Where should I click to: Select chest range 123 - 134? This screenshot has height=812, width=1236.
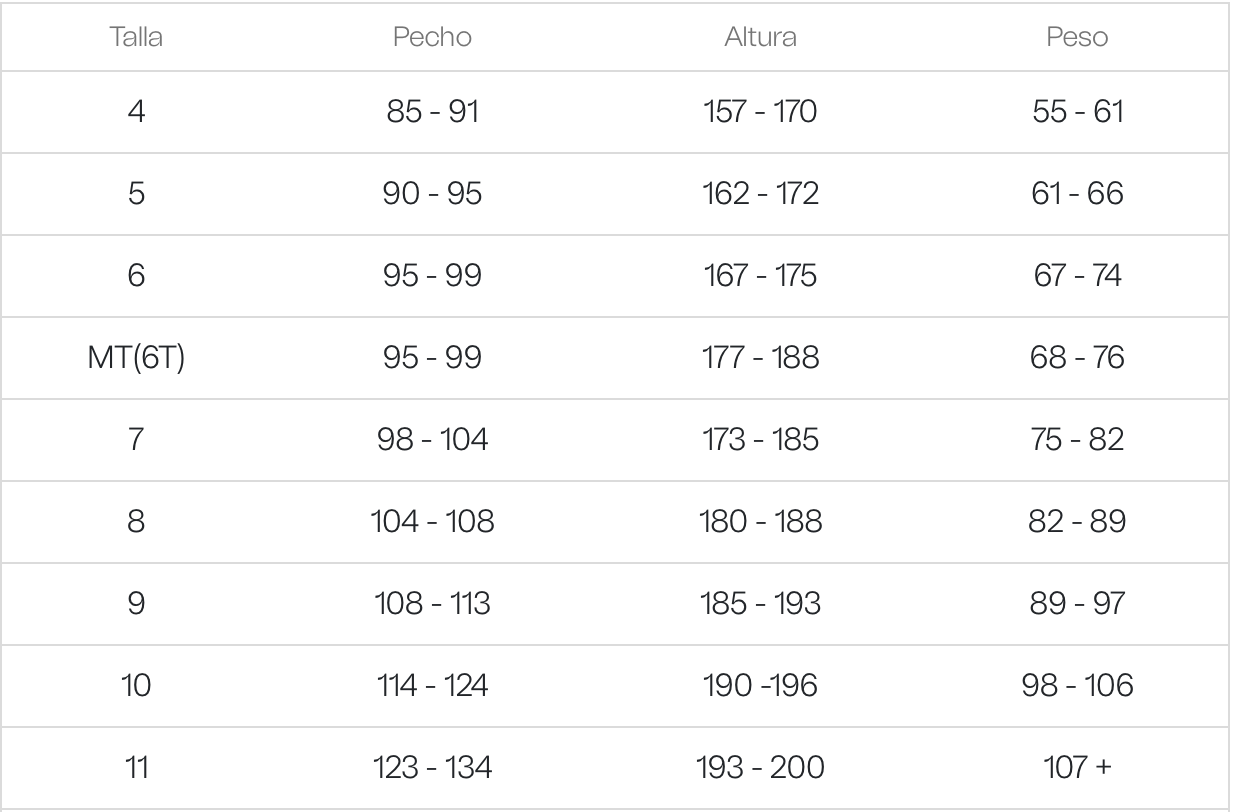point(433,767)
